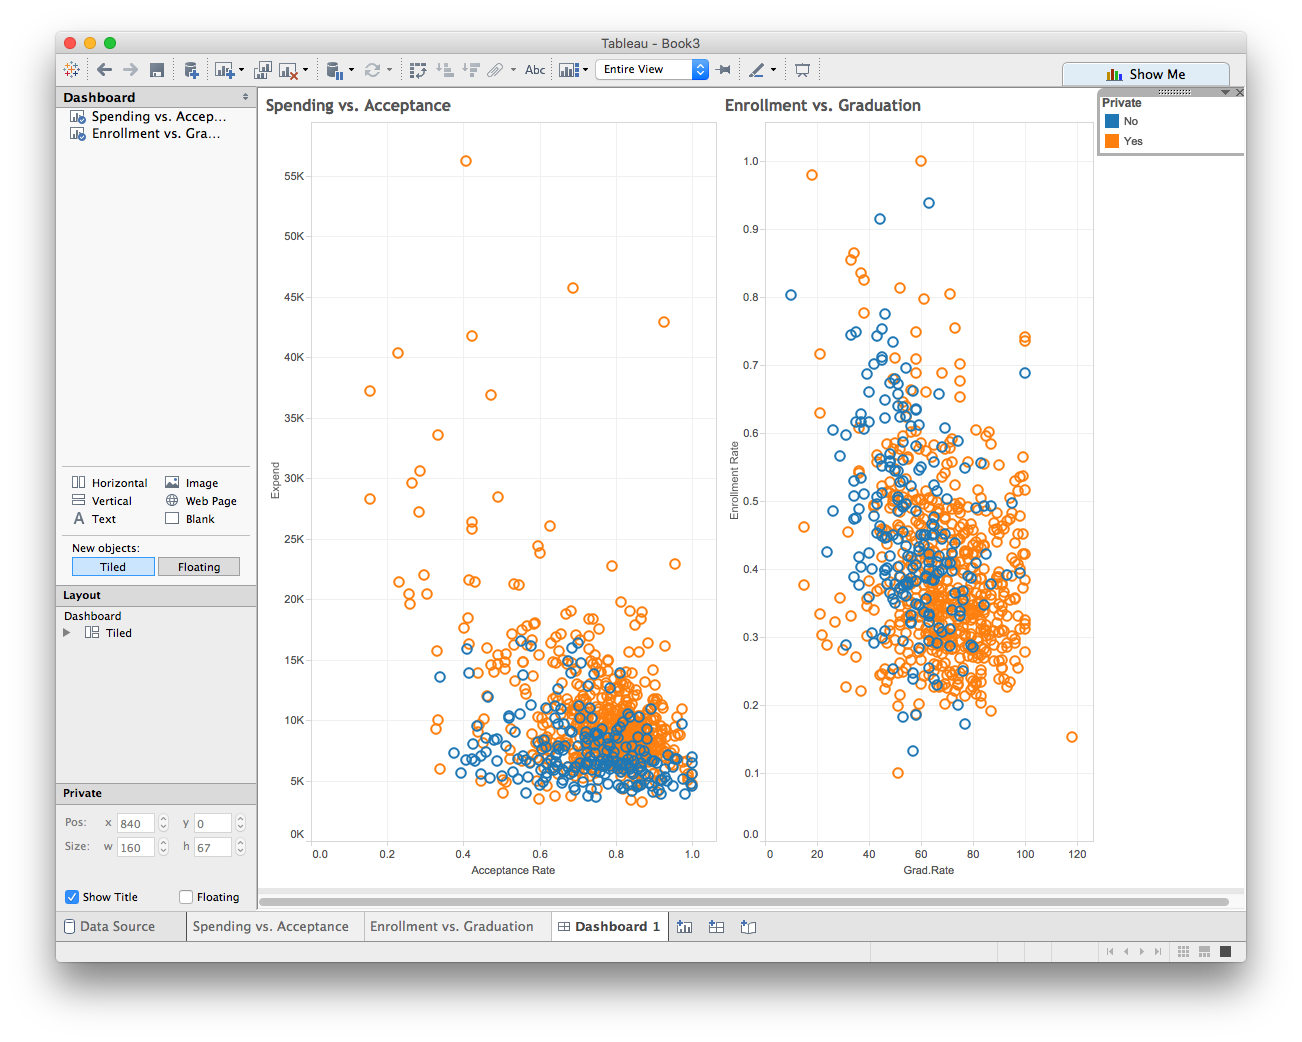The height and width of the screenshot is (1042, 1302).
Task: Save the workbook with the disk icon
Action: click(x=157, y=70)
